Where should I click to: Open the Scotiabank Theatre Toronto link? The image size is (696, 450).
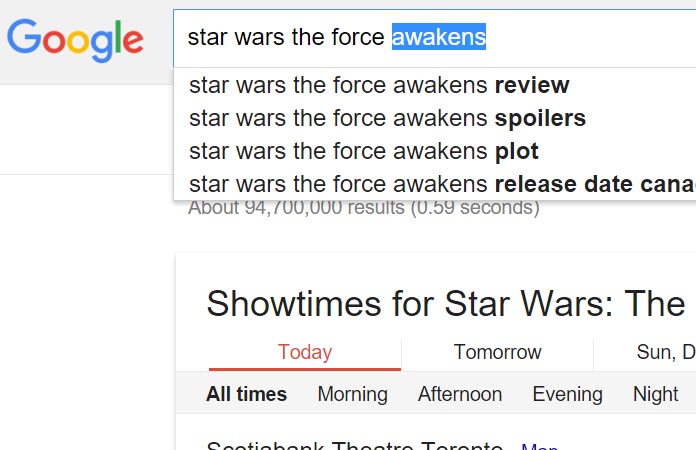[354, 445]
